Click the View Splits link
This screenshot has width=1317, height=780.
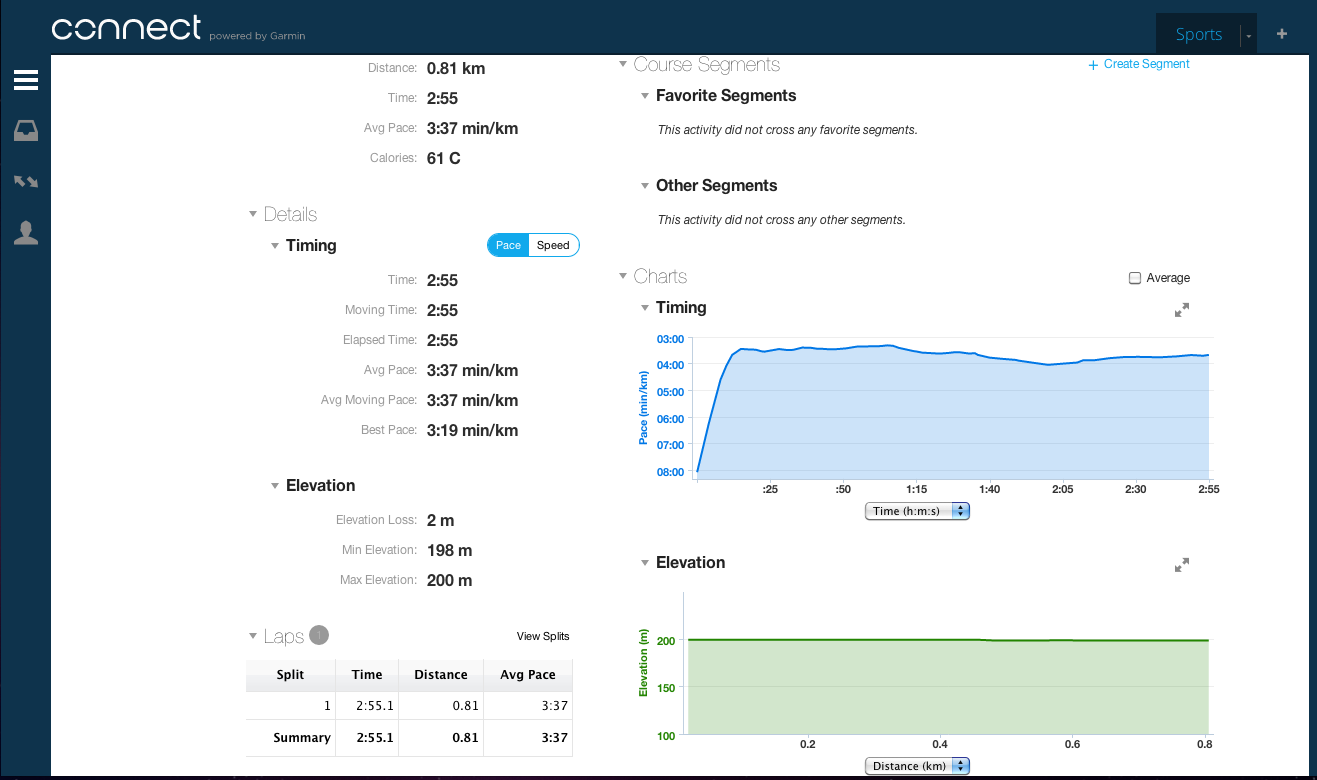click(543, 636)
